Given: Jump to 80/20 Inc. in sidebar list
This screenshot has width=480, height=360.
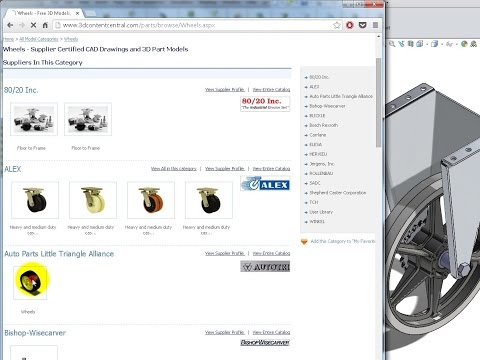Looking at the screenshot, I should 319,77.
